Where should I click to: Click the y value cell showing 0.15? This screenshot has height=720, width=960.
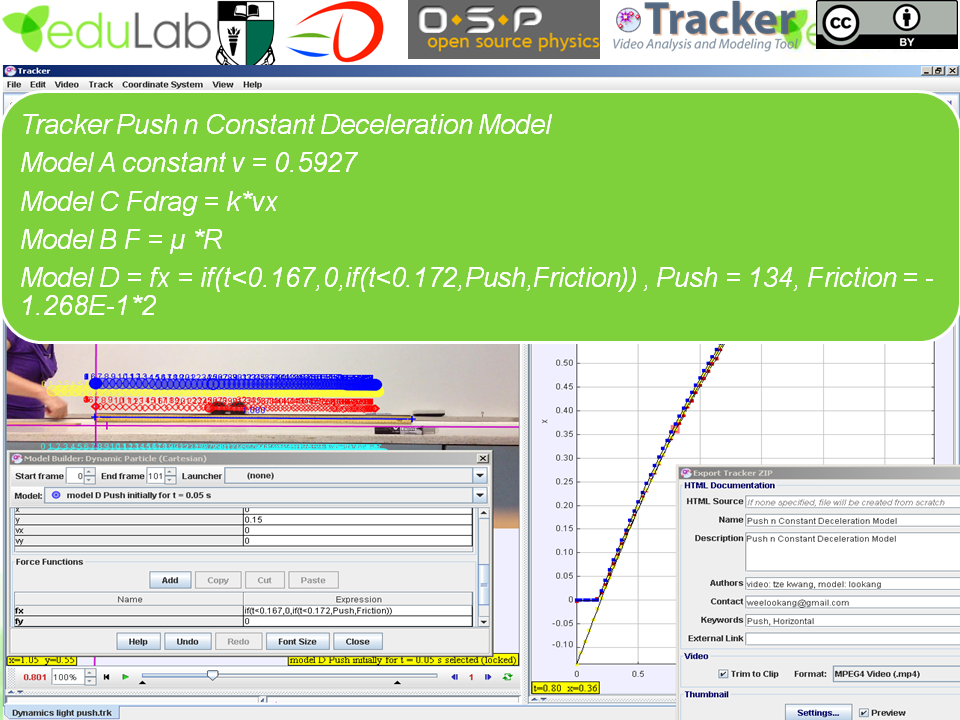click(358, 519)
